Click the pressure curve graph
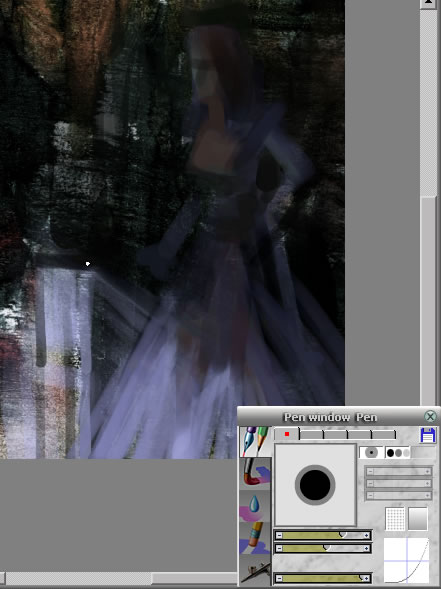441x589 pixels. tap(406, 560)
